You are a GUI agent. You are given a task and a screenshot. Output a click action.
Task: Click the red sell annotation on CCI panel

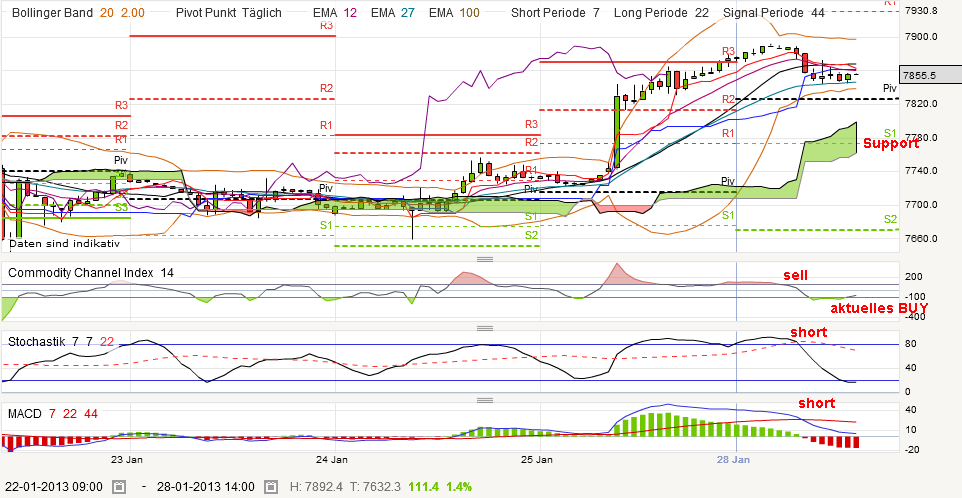[795, 276]
